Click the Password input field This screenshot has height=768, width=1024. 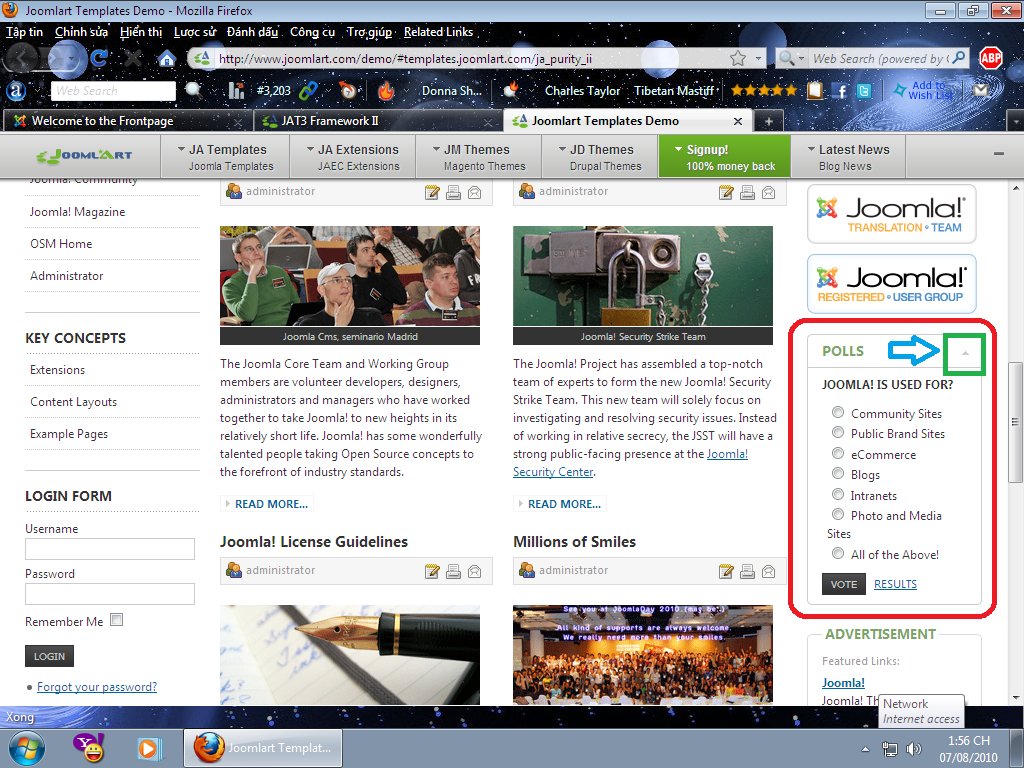(110, 594)
